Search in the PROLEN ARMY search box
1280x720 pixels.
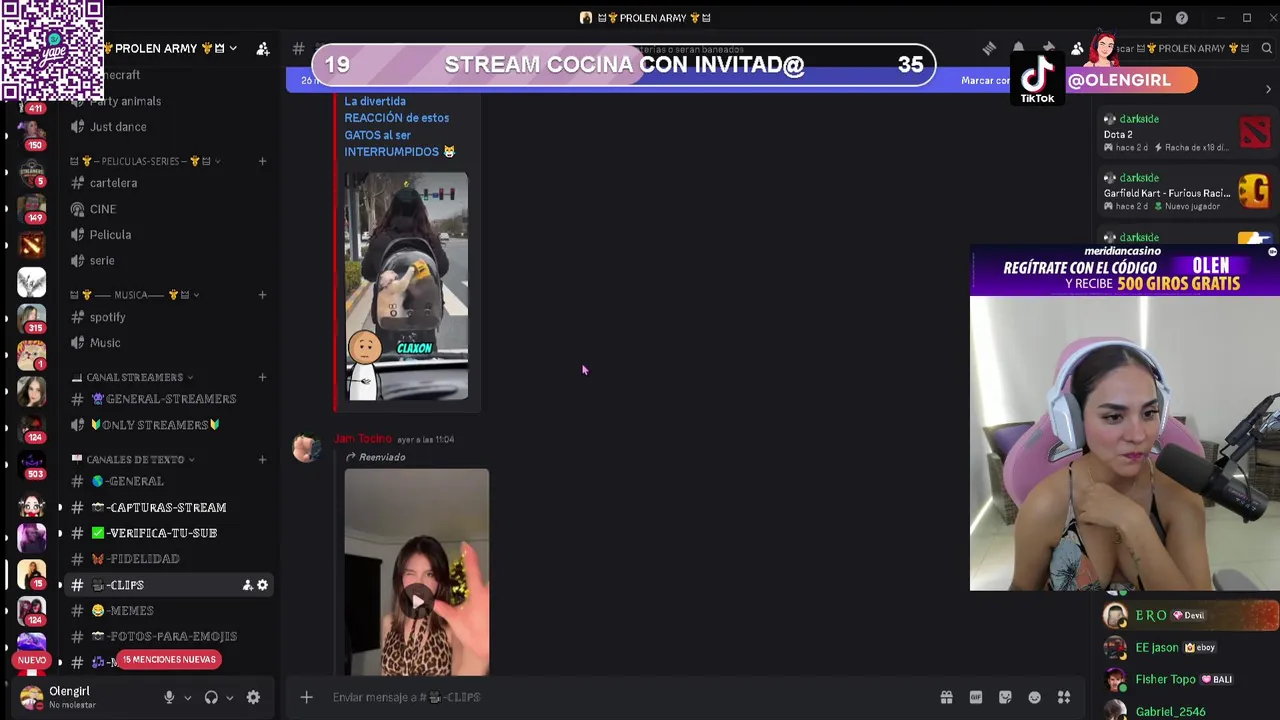(x=1185, y=48)
